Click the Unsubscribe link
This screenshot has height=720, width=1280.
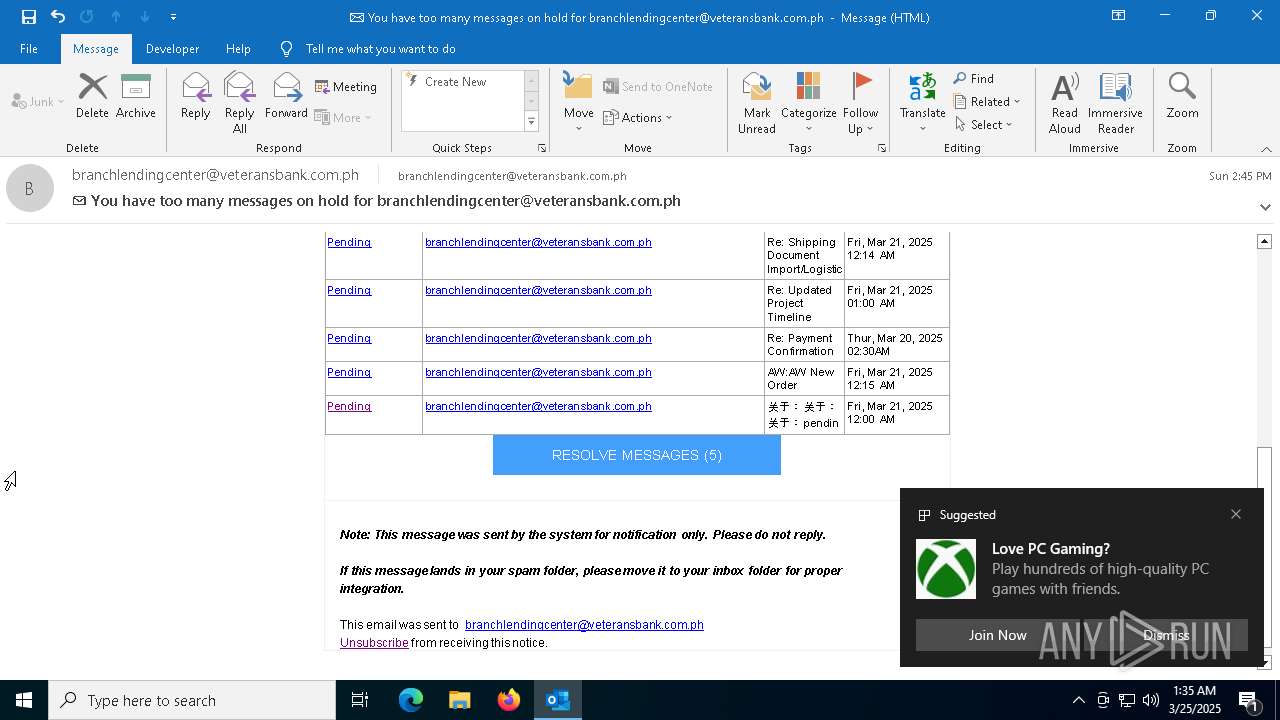pyautogui.click(x=374, y=643)
